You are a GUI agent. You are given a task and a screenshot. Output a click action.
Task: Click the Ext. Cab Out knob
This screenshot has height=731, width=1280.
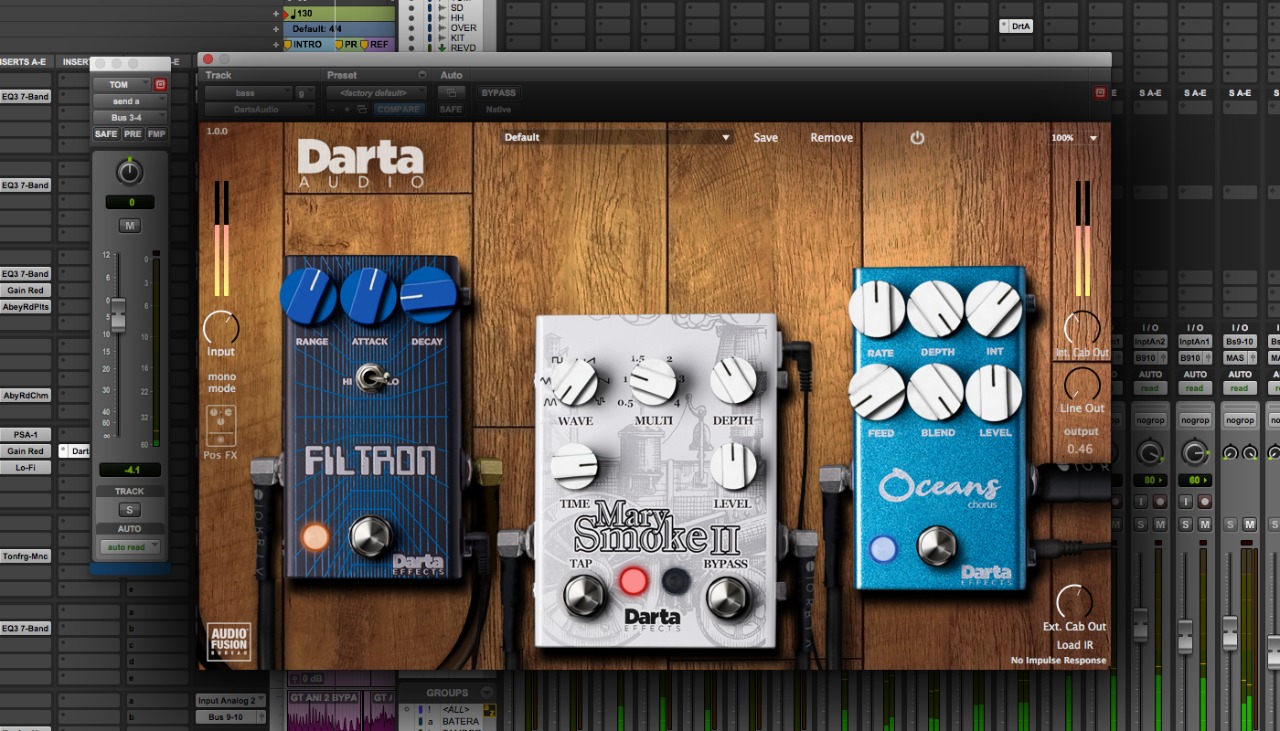click(x=1075, y=602)
